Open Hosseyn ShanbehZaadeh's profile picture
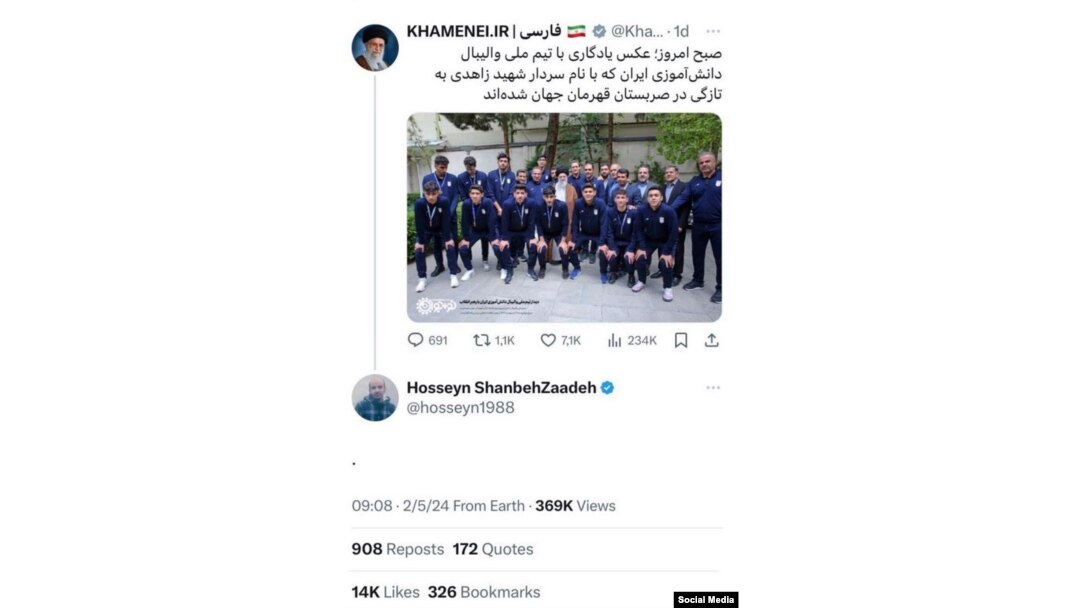 click(x=375, y=398)
